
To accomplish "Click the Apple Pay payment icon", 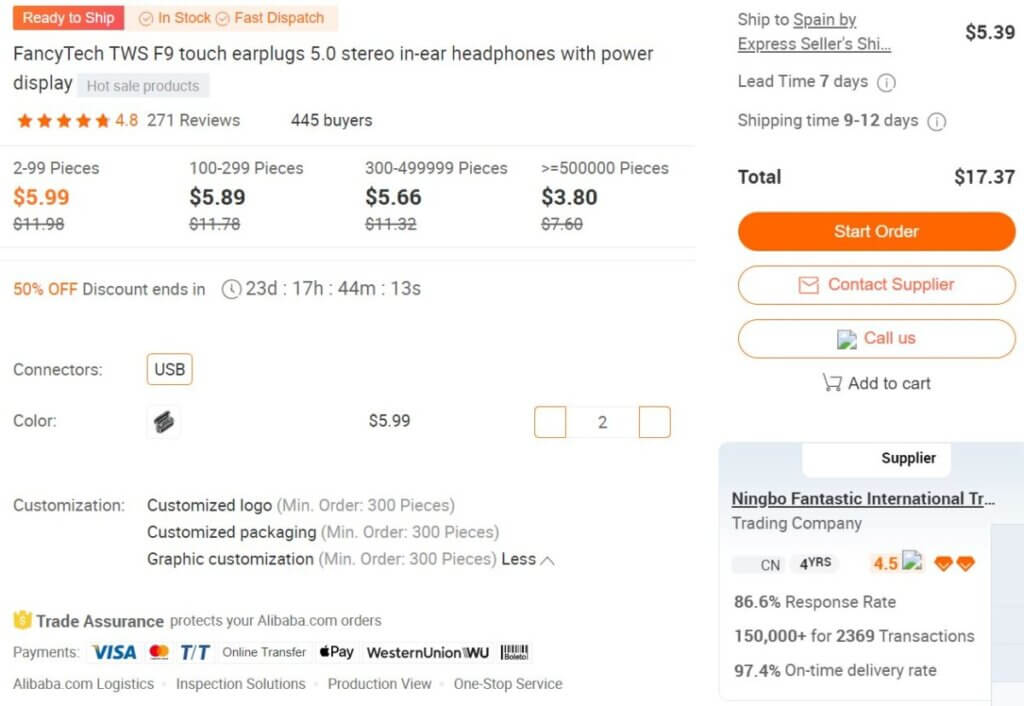I will (336, 652).
